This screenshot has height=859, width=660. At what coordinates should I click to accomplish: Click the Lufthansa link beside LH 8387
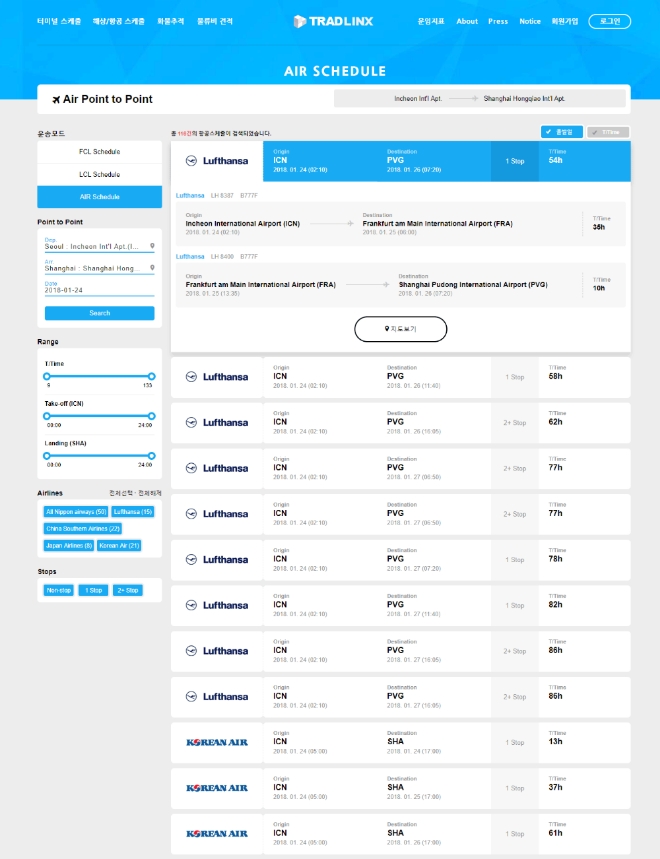[x=190, y=196]
